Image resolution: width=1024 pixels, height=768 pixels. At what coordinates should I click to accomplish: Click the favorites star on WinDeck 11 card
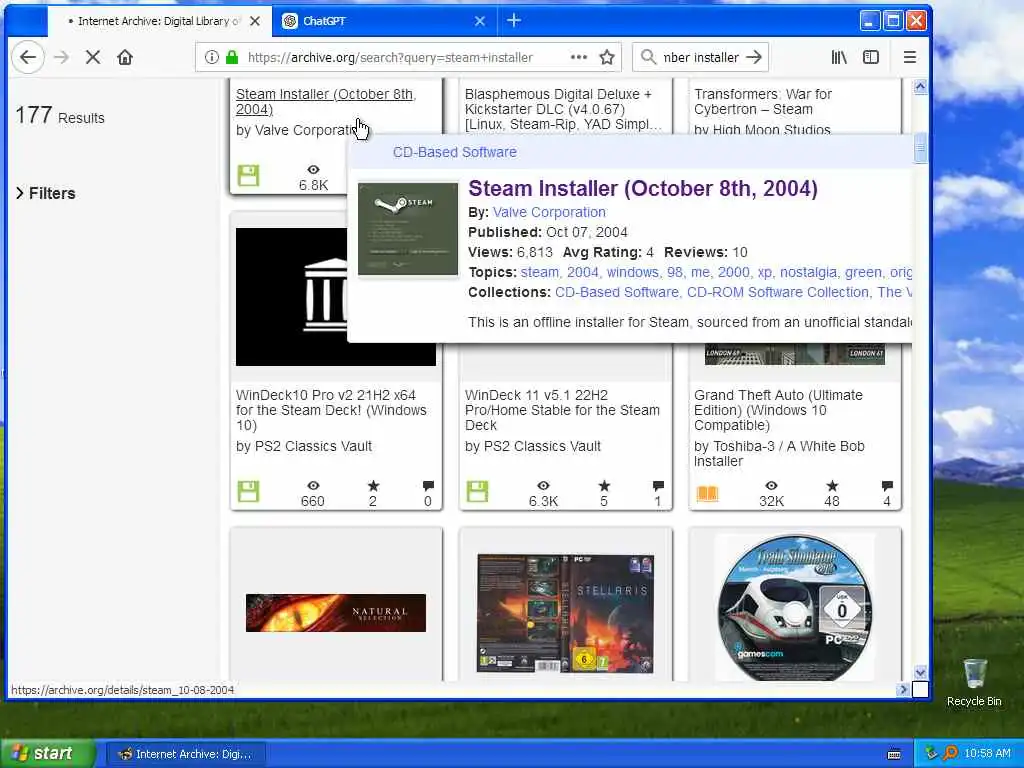[604, 485]
